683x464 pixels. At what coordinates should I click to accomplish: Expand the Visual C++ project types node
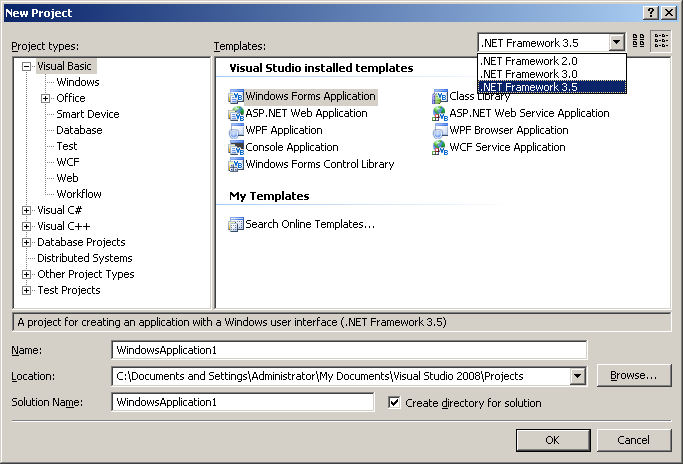27,227
